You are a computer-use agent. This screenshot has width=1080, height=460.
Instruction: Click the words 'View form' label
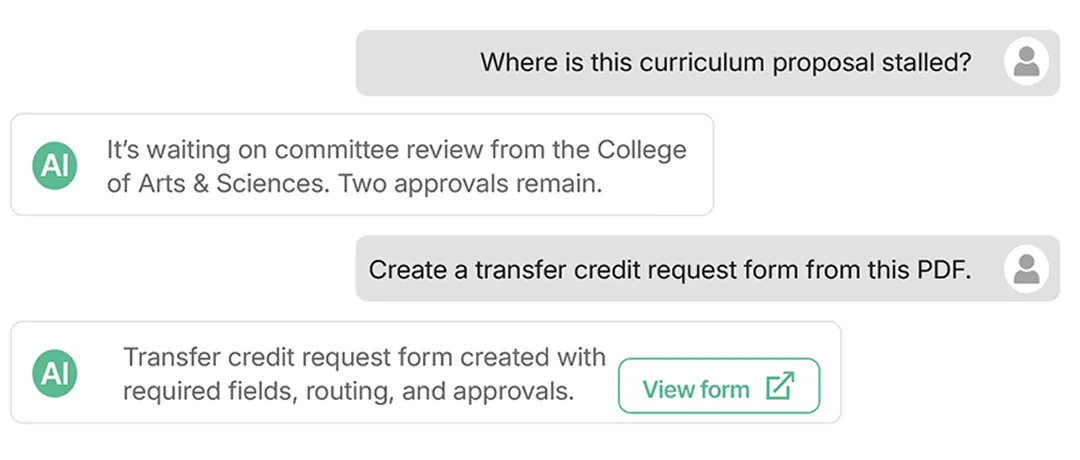(696, 390)
